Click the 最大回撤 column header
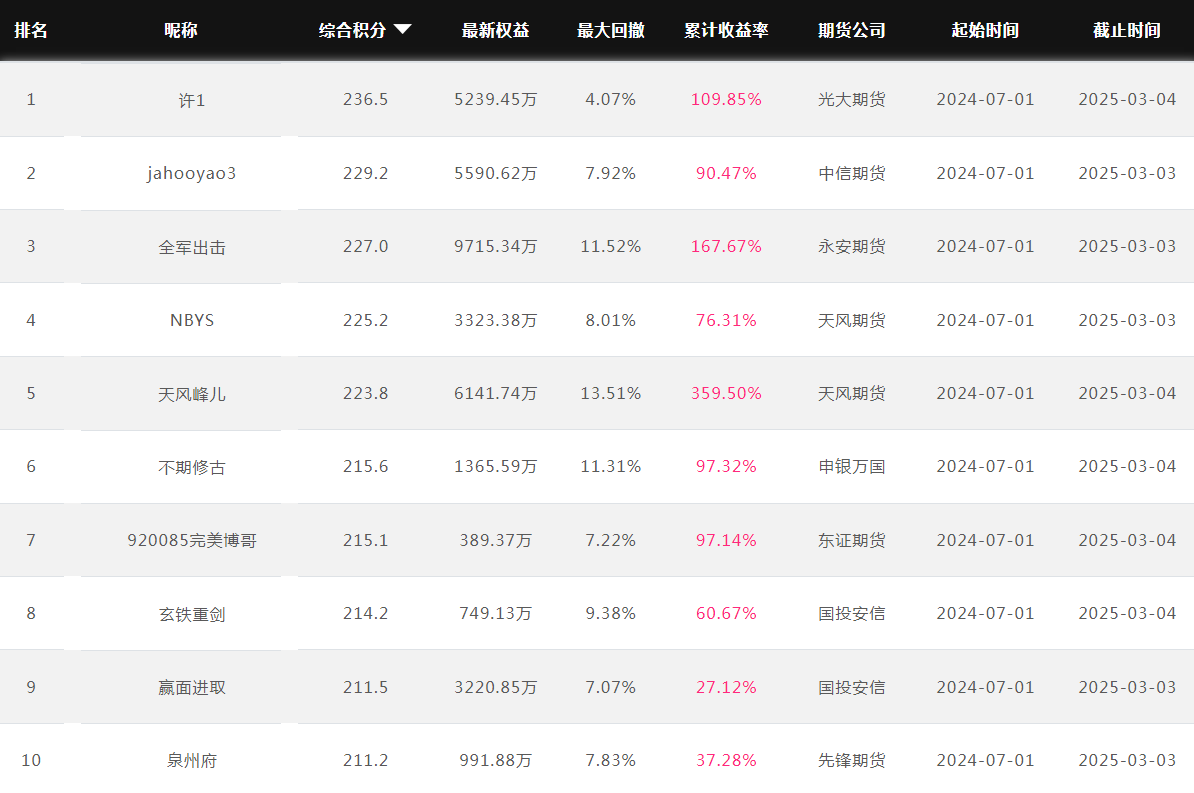 (x=611, y=30)
